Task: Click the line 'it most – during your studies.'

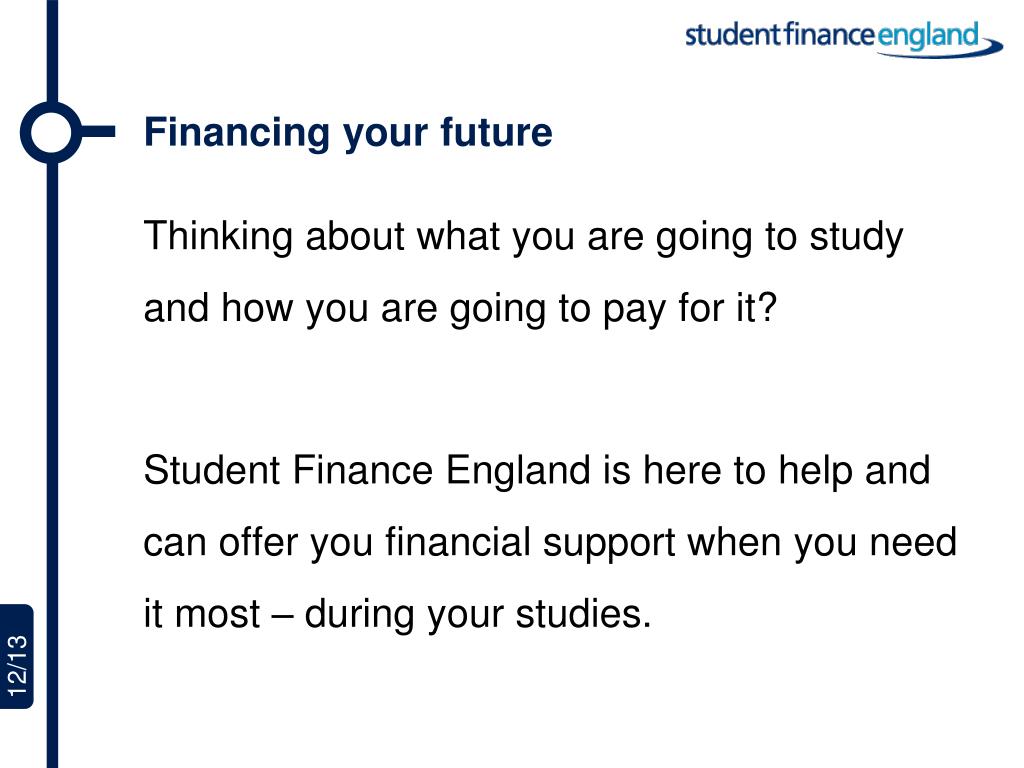Action: pos(397,615)
